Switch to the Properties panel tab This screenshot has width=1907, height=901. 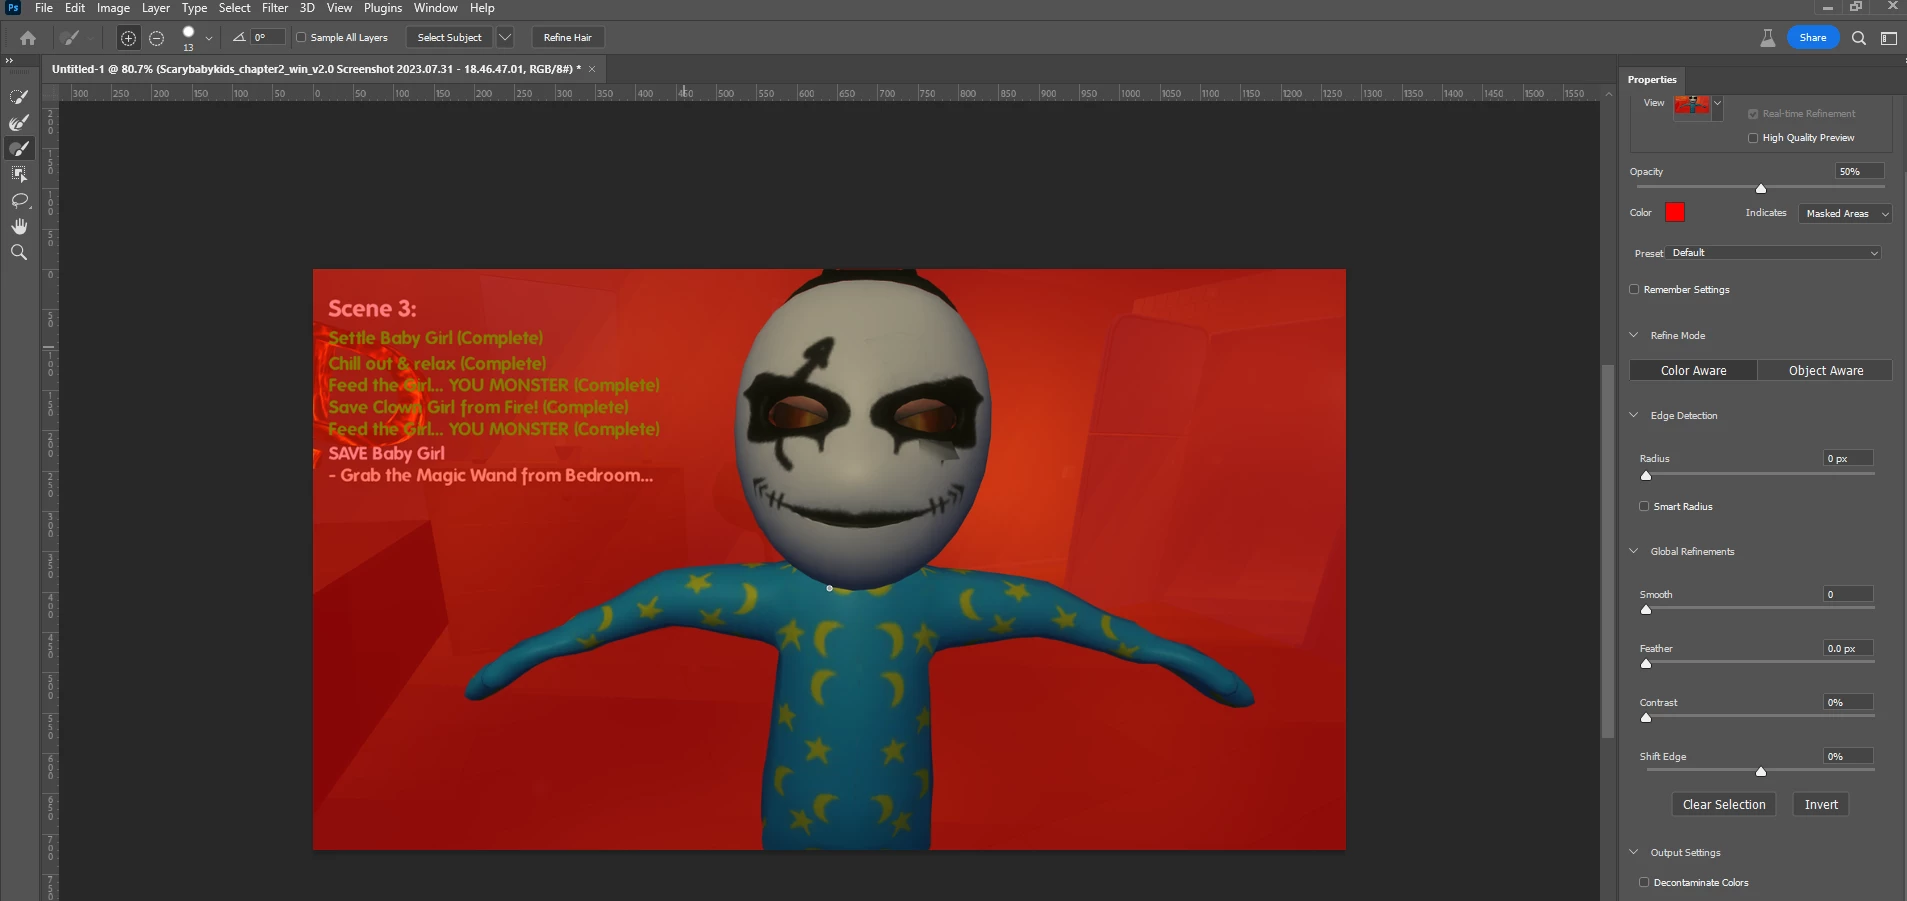(1652, 80)
